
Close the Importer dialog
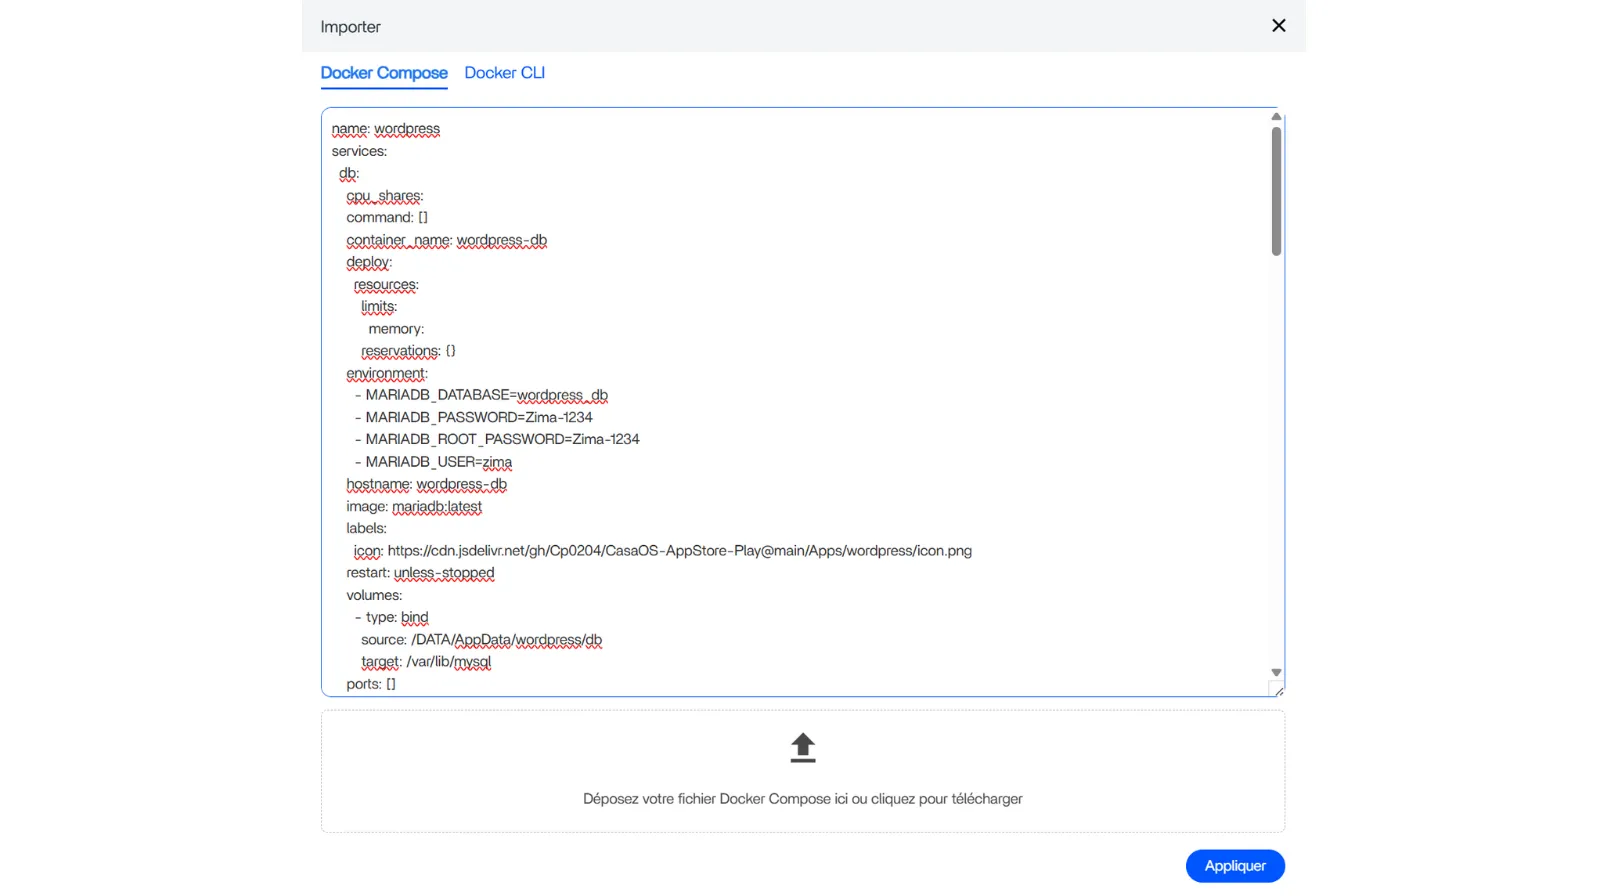click(1278, 26)
